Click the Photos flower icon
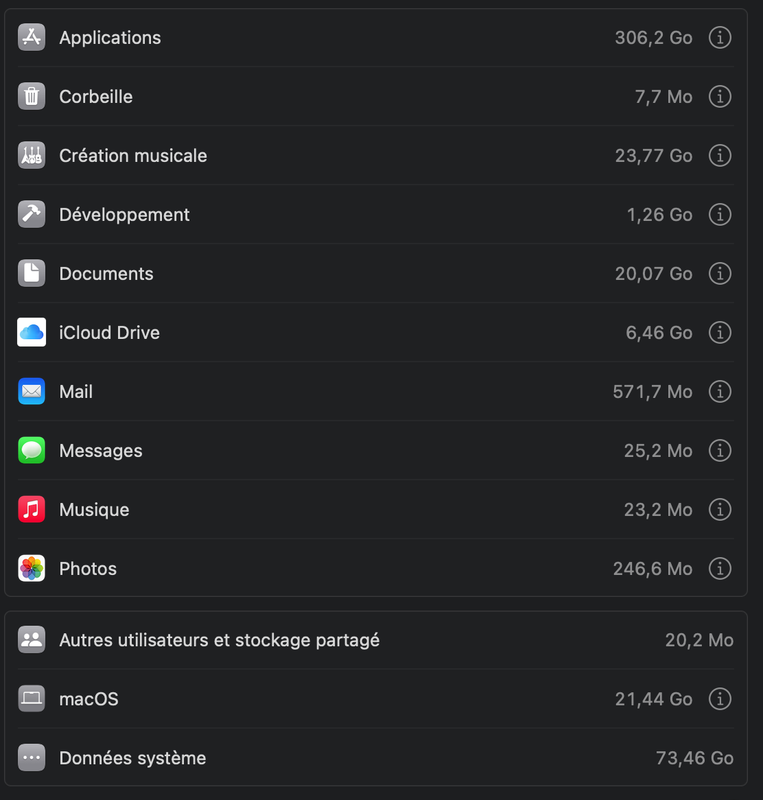This screenshot has height=800, width=763. coord(32,569)
